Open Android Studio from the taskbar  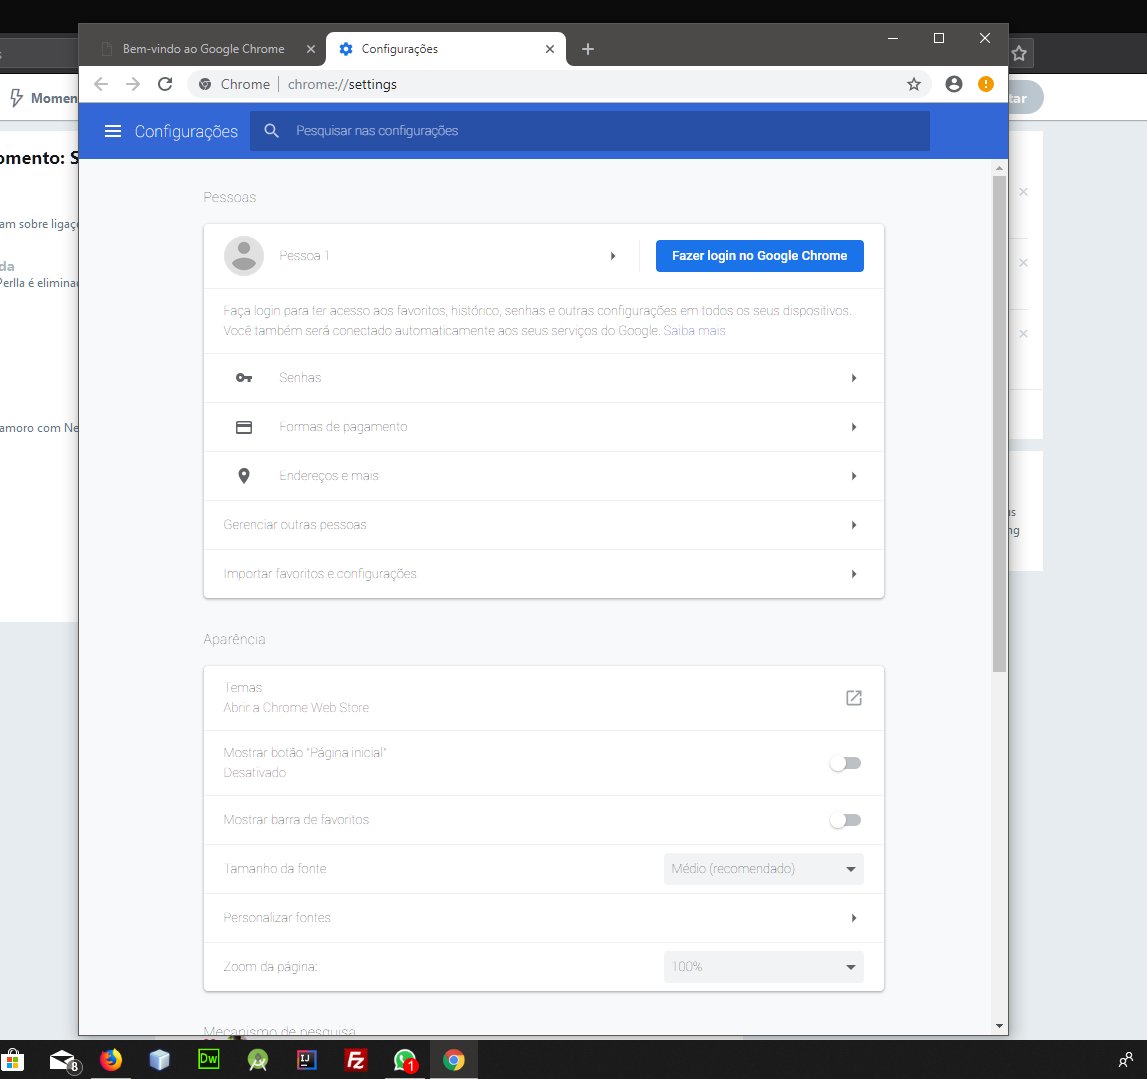coord(257,1060)
